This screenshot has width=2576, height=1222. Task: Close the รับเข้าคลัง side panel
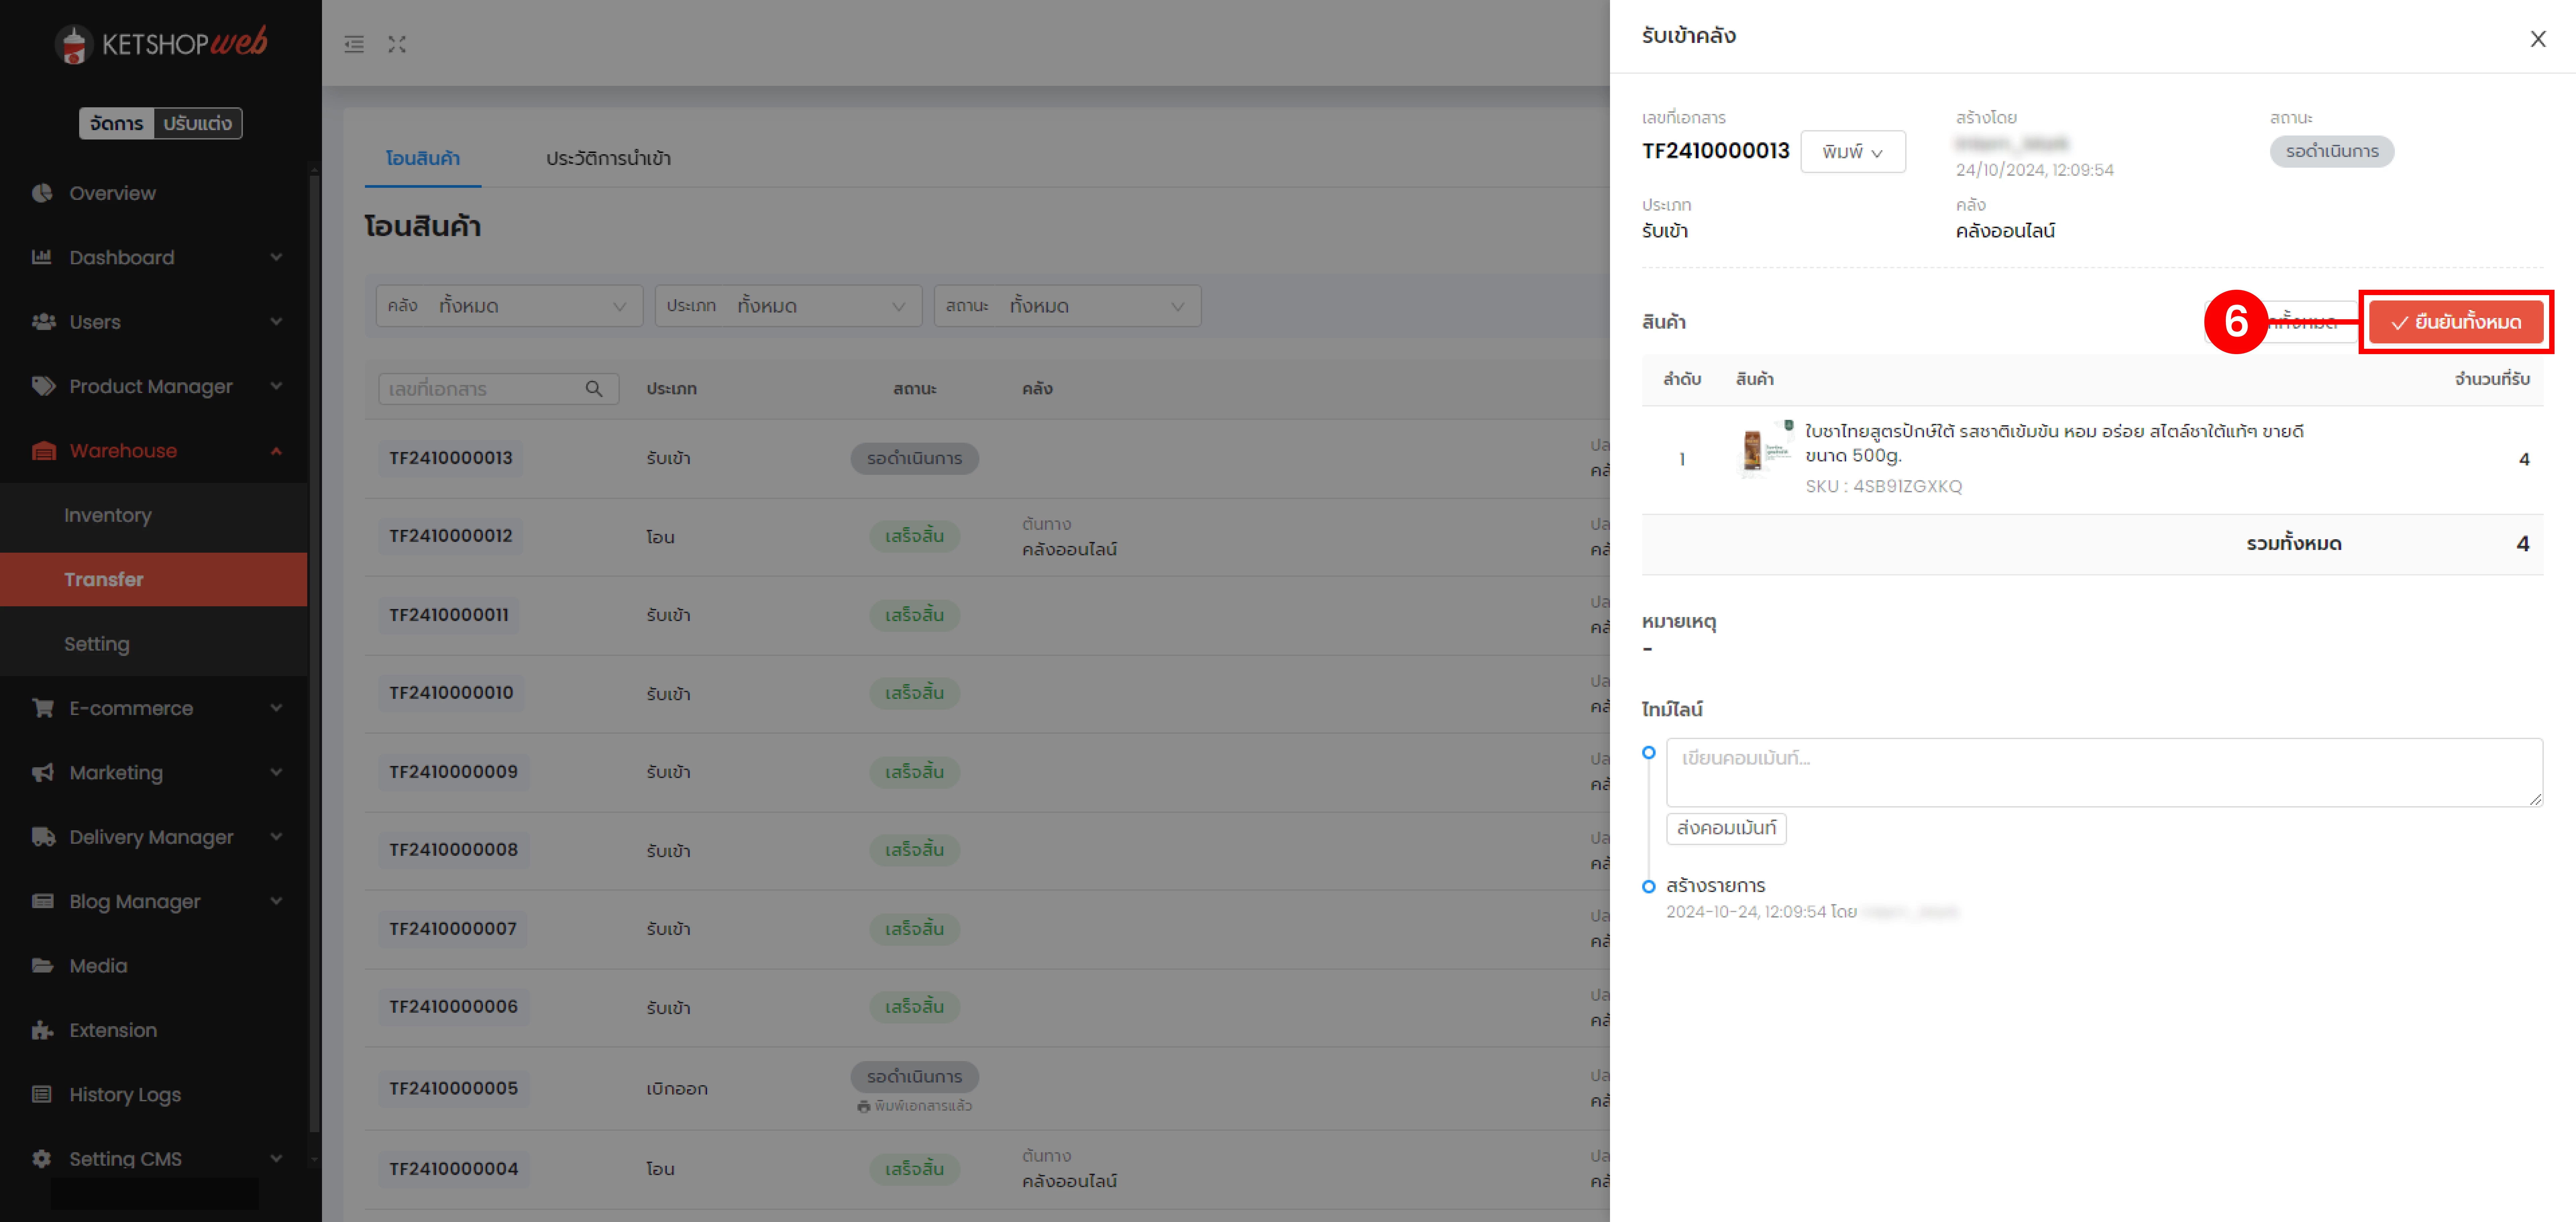coord(2538,39)
